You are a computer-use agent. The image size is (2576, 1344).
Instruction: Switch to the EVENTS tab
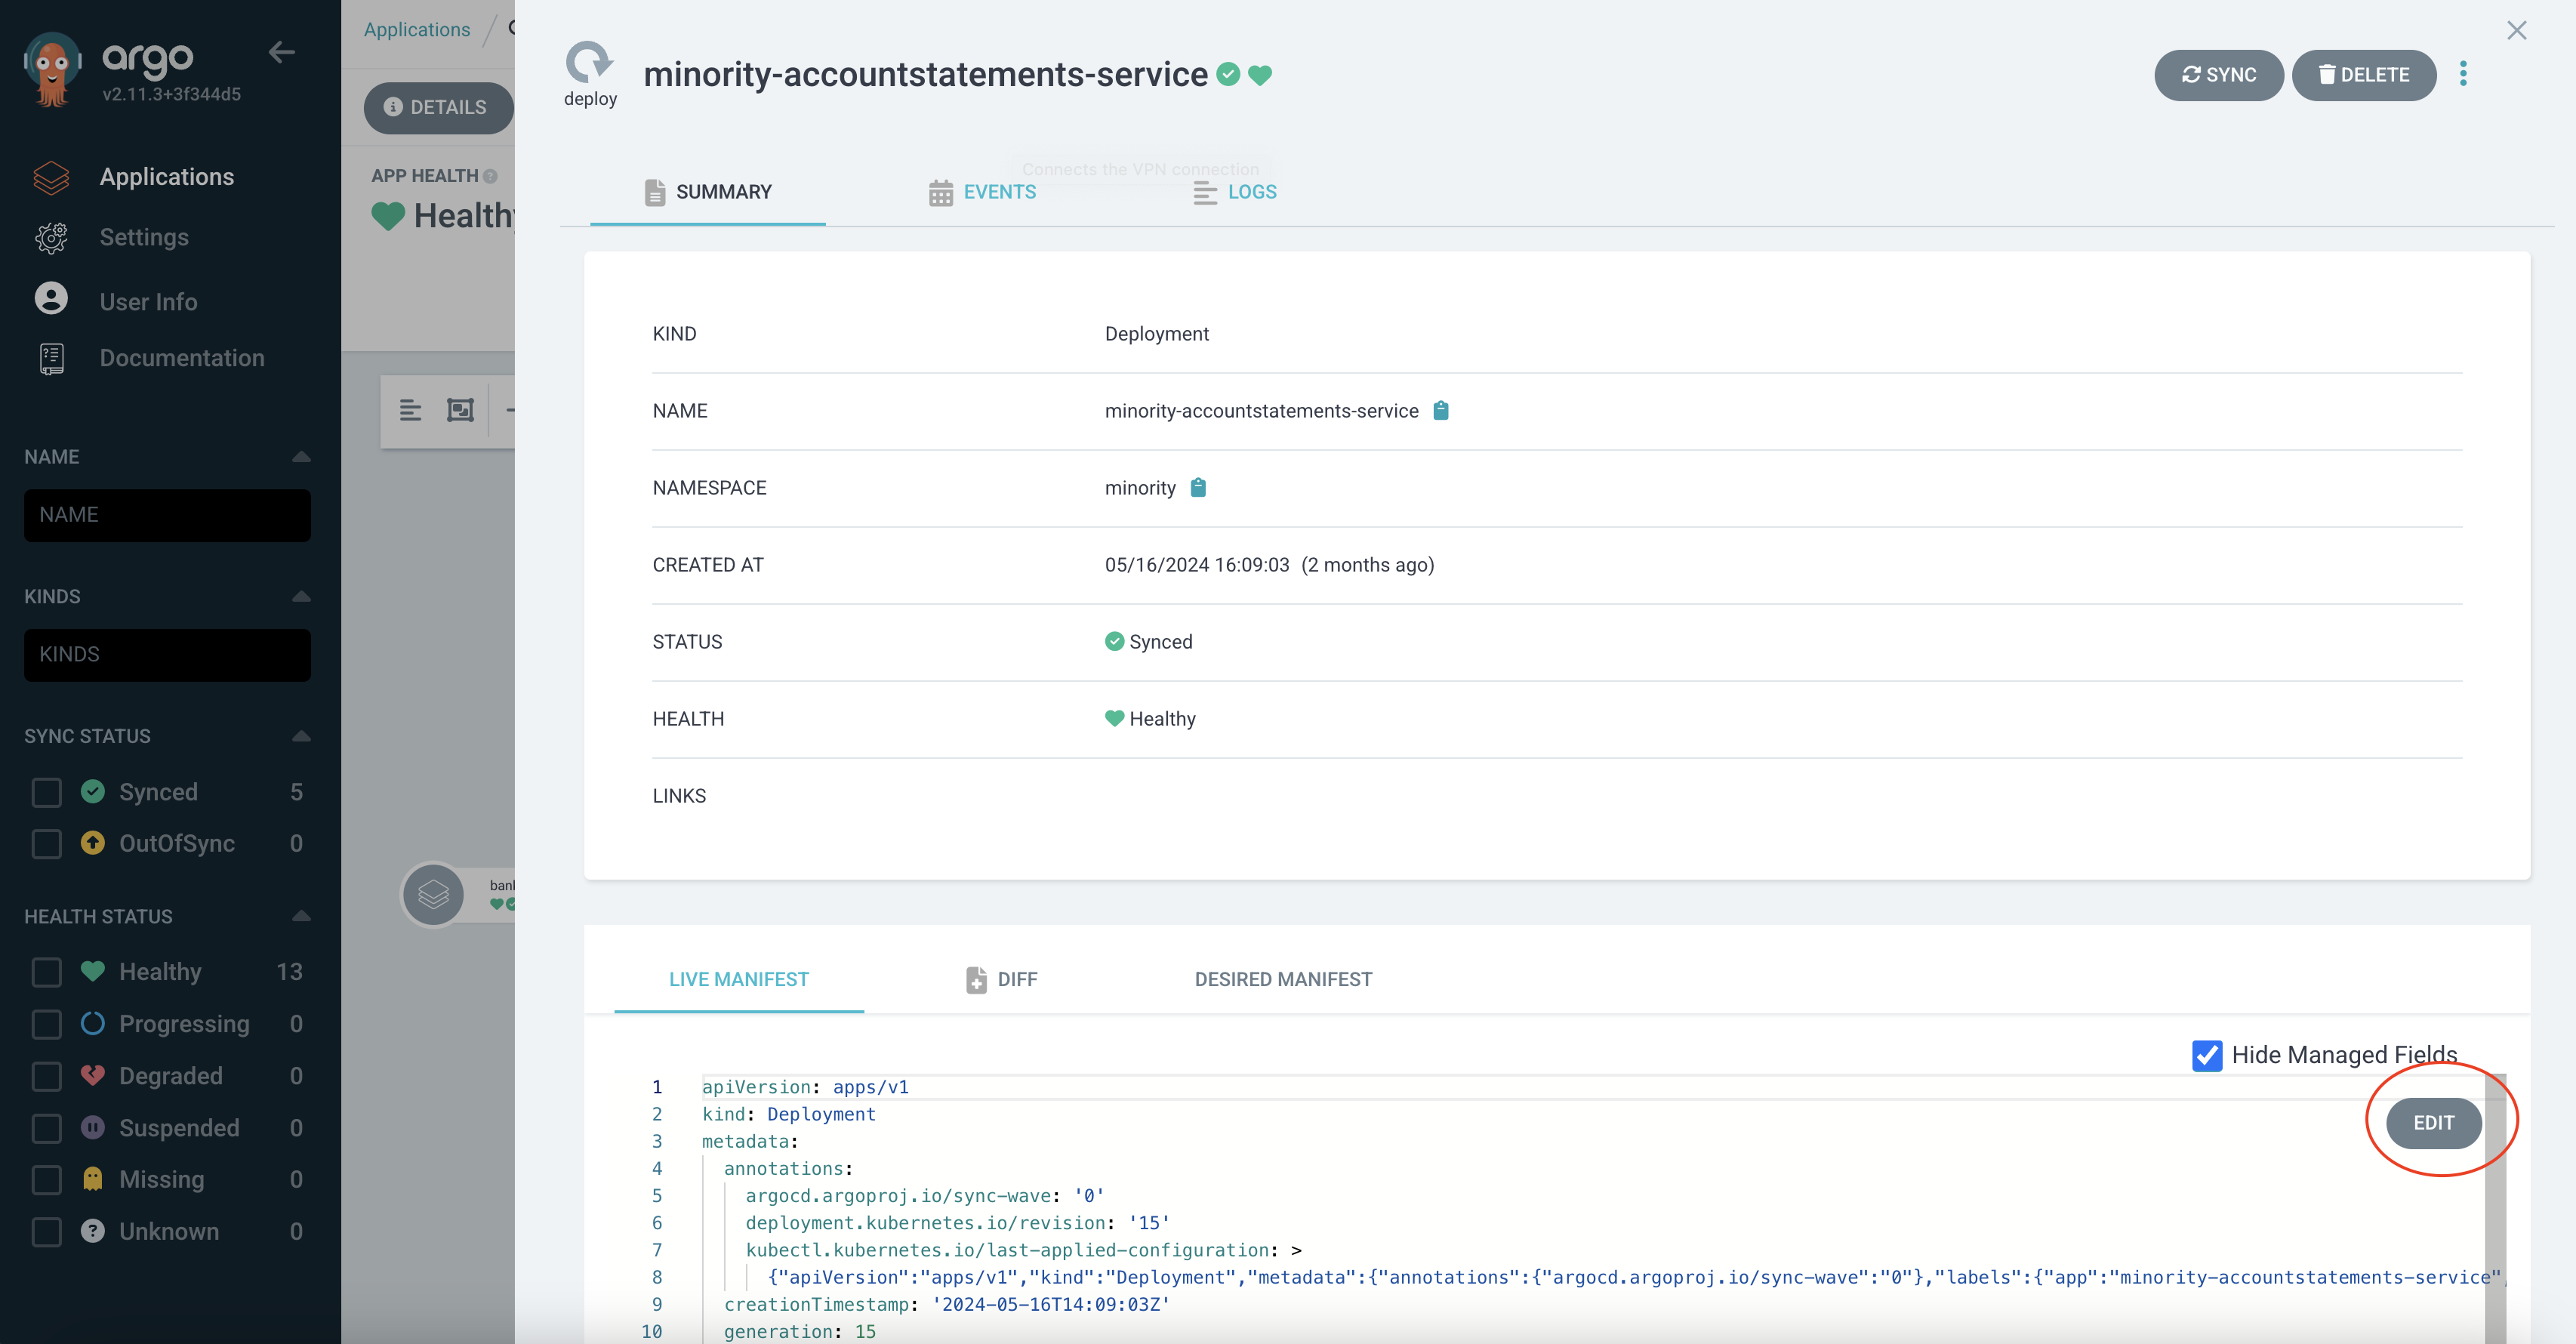click(982, 192)
